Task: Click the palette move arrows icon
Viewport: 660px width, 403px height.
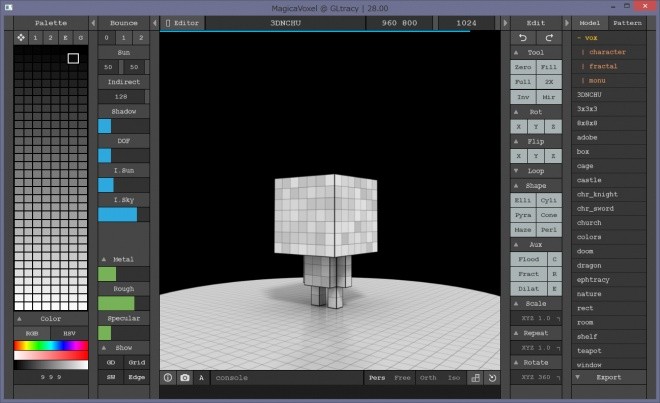Action: point(21,38)
